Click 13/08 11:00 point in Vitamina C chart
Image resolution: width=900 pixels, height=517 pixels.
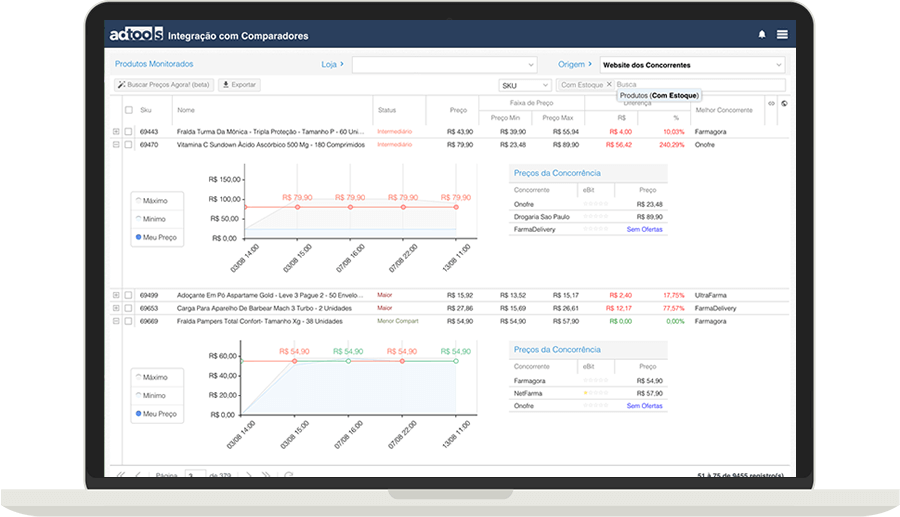pyautogui.click(x=456, y=207)
